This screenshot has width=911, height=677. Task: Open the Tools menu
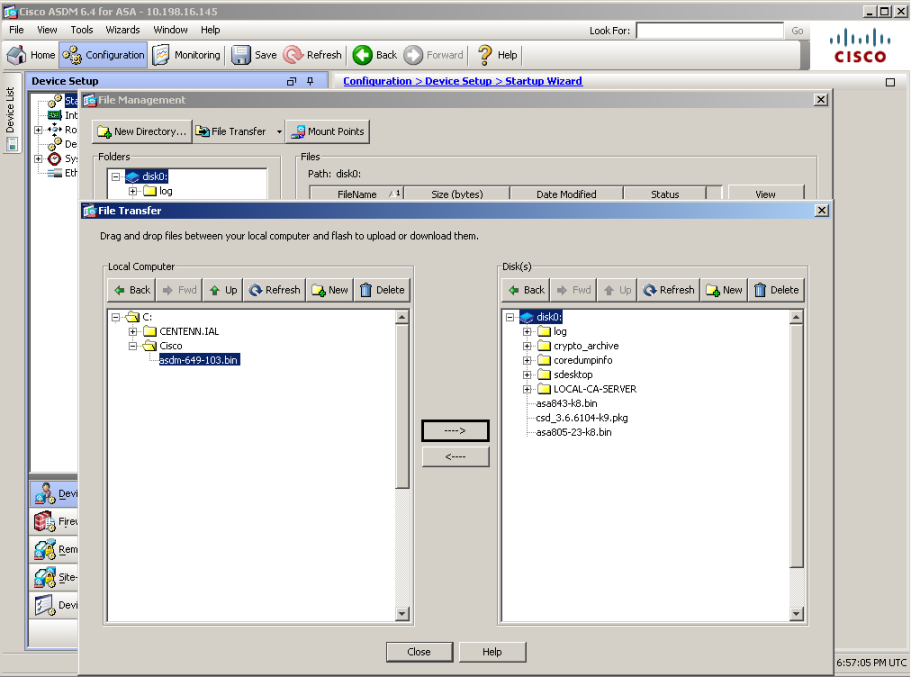pos(82,30)
